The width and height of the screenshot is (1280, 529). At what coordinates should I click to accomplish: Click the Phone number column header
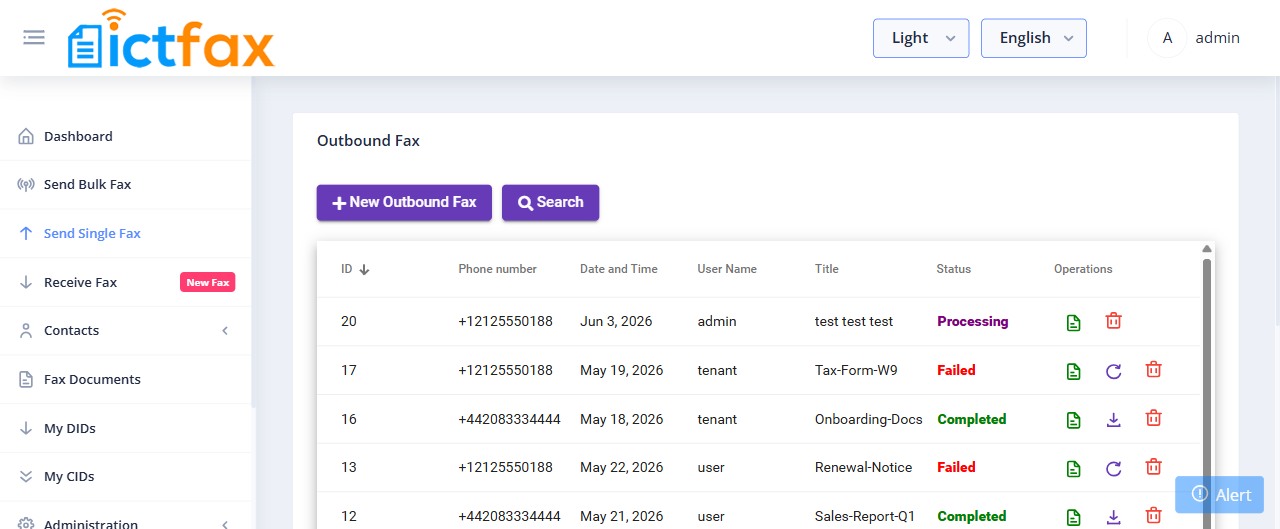coord(498,269)
